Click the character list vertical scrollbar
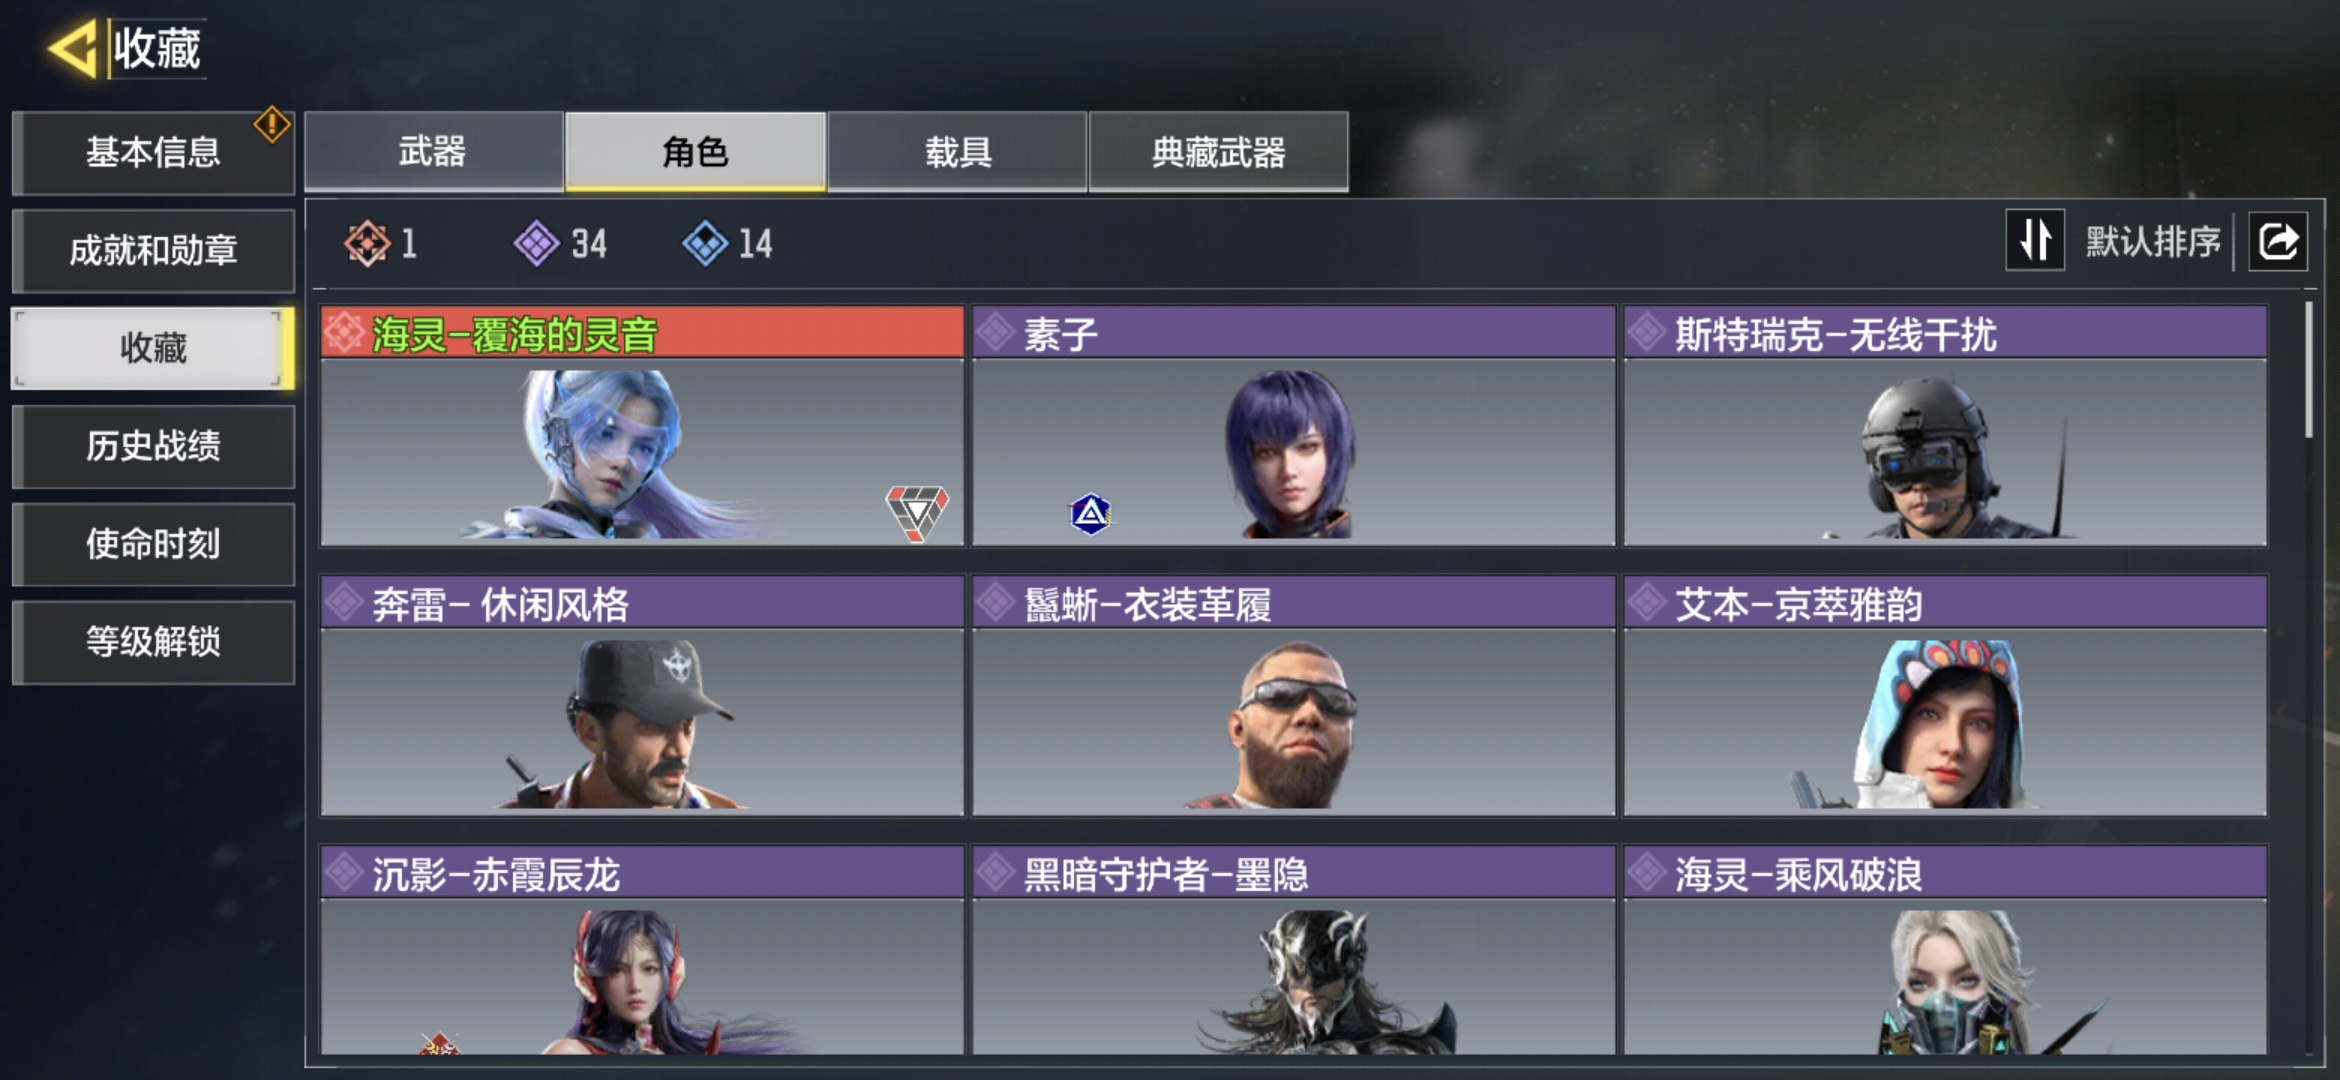This screenshot has height=1080, width=2340. coord(2308,370)
